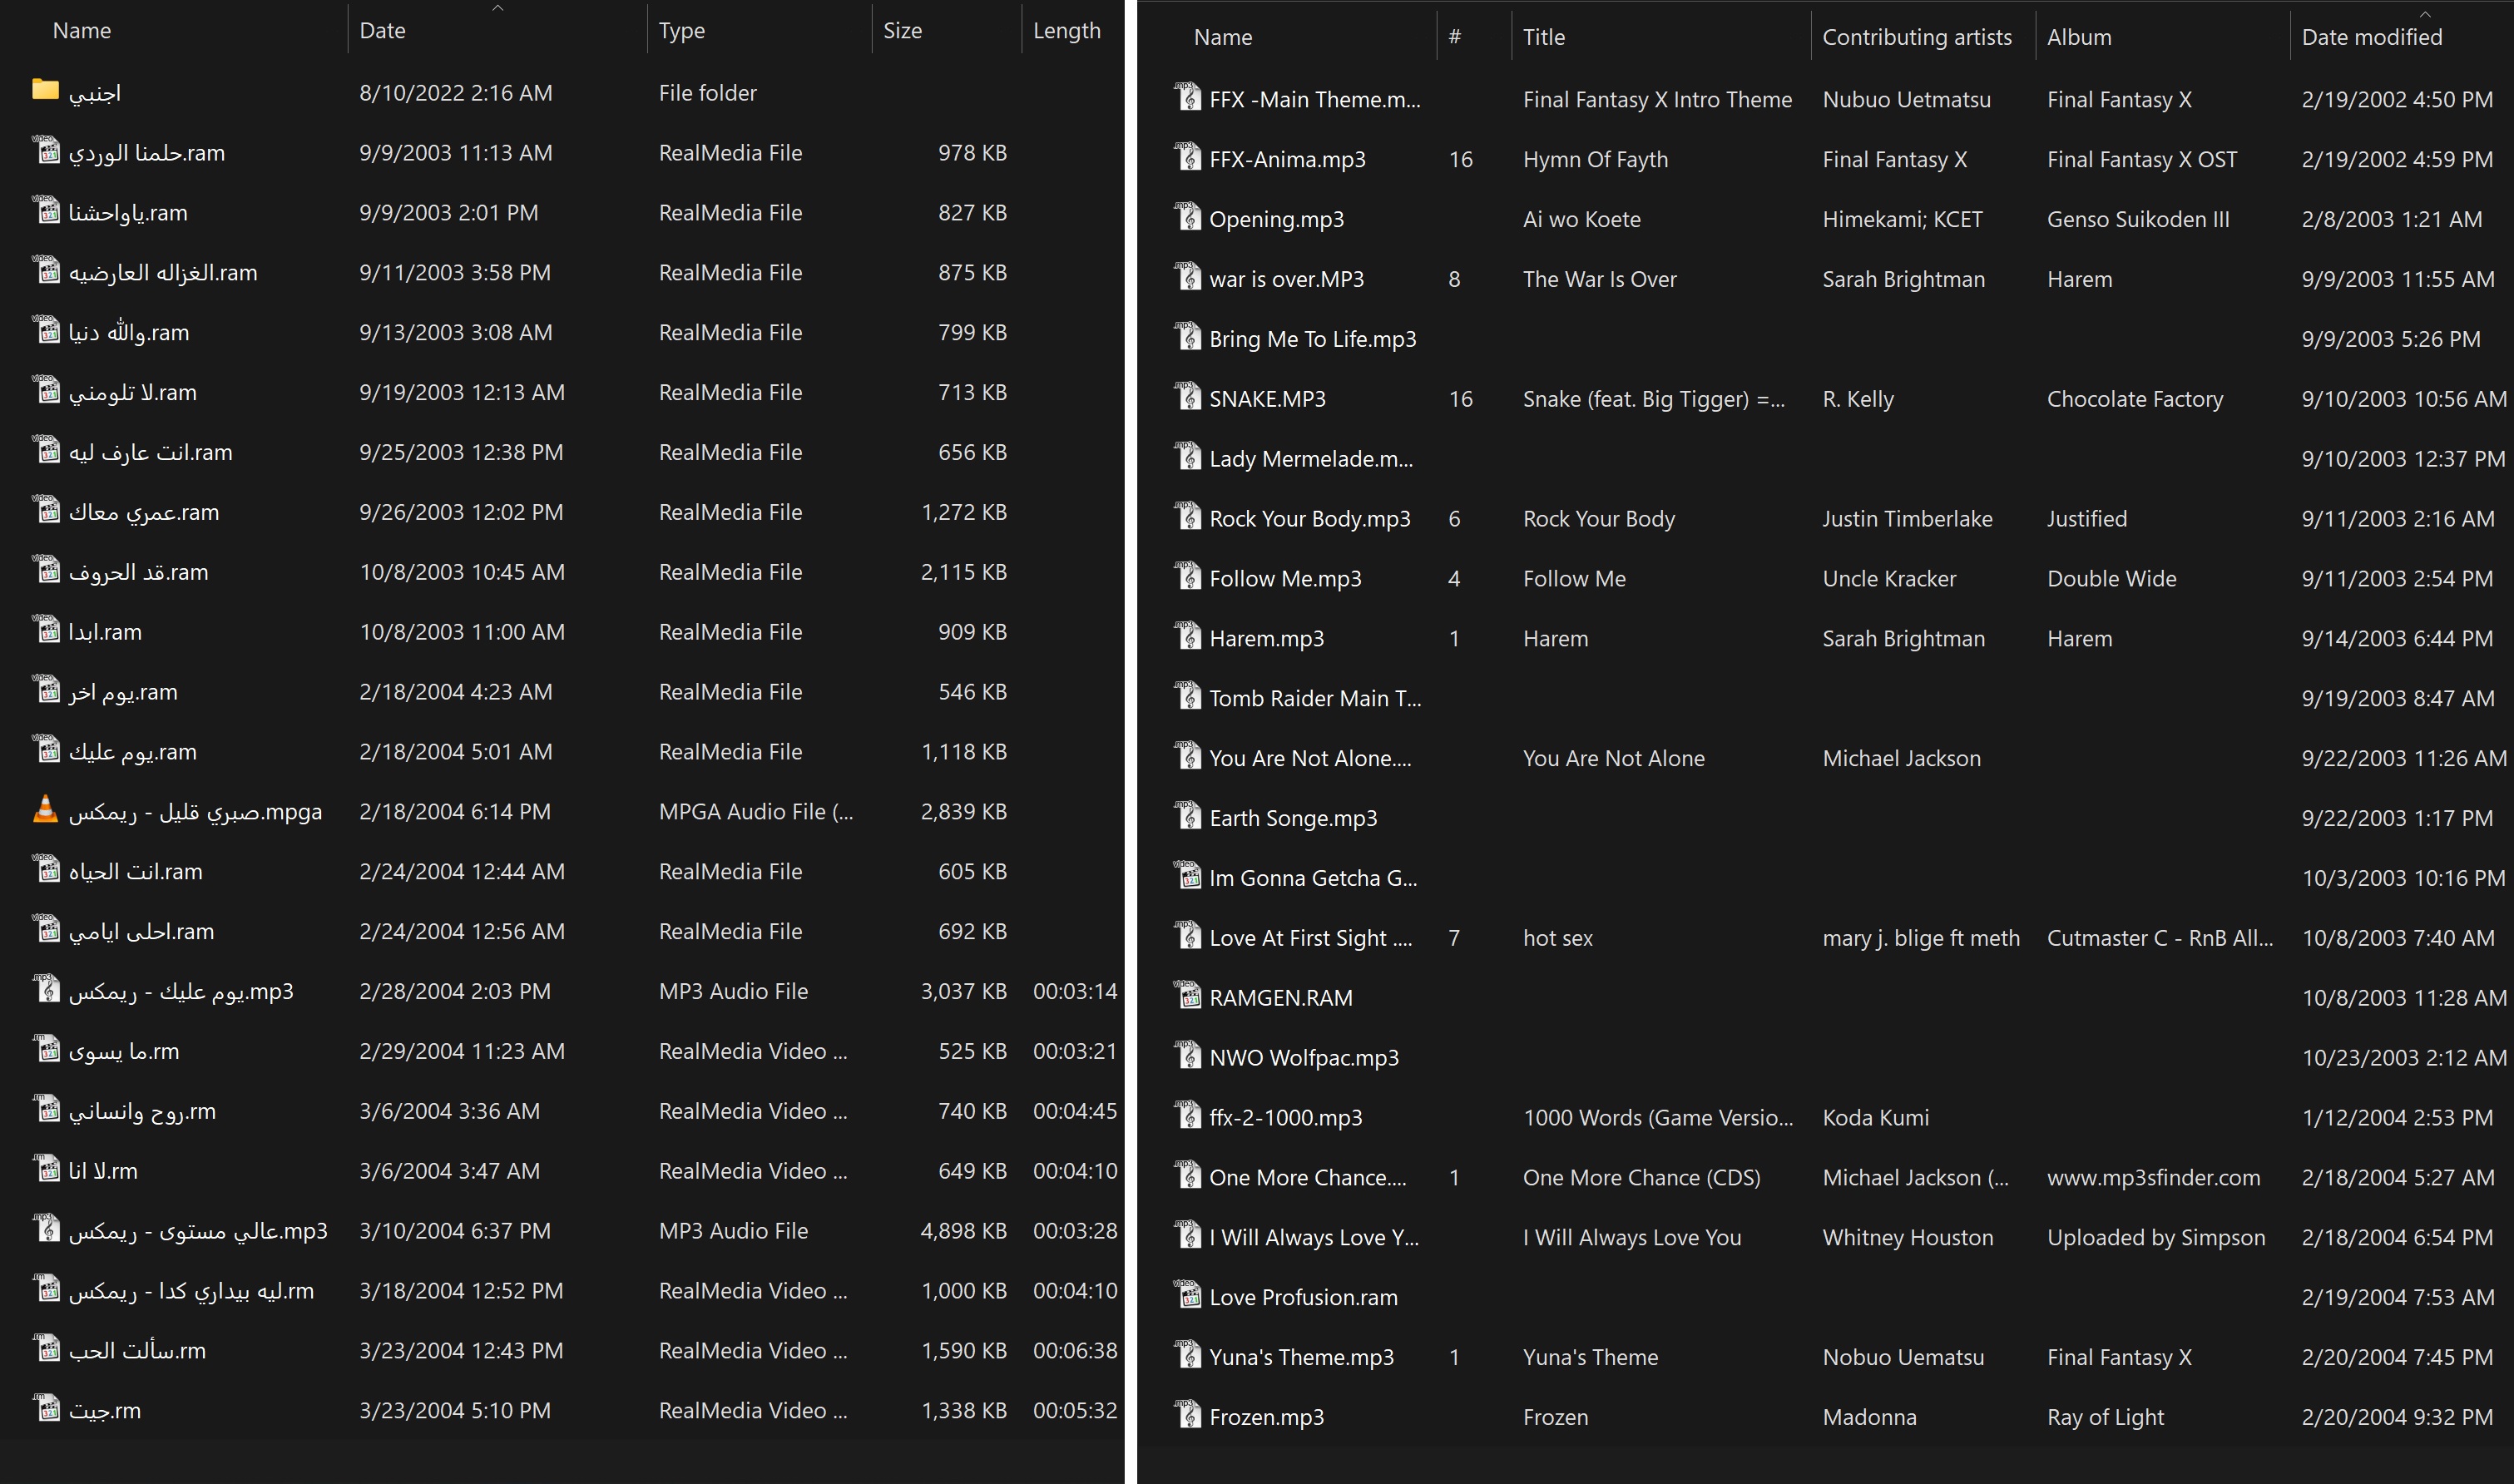
Task: Click the album Genso Suikoden III
Action: click(2138, 219)
